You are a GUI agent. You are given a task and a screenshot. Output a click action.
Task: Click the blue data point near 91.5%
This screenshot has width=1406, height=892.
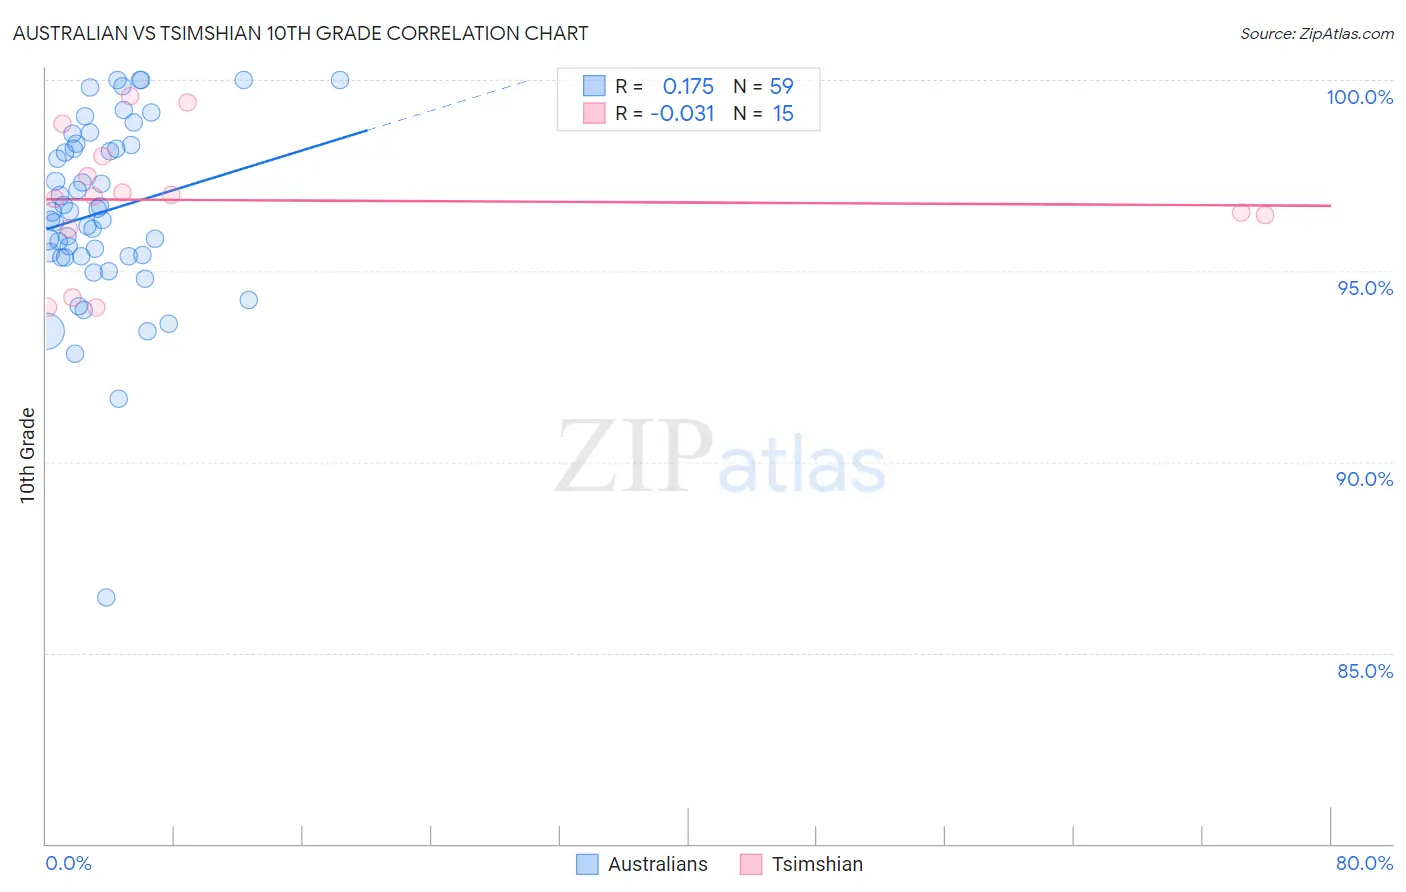(118, 398)
